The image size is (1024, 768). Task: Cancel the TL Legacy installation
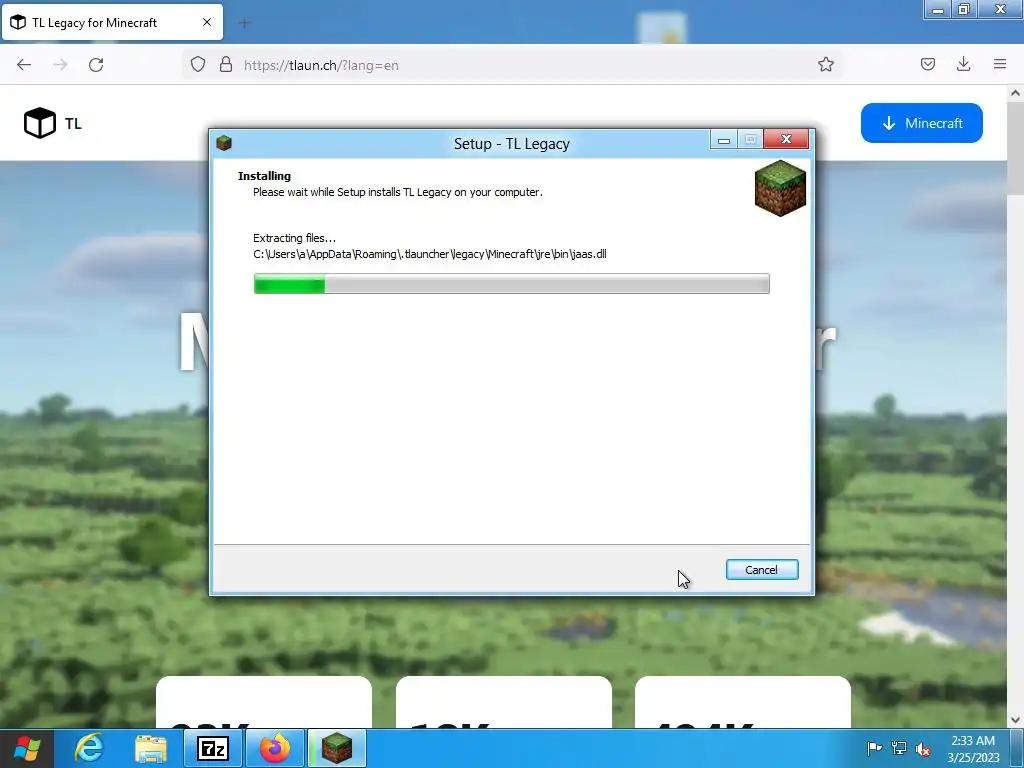click(x=761, y=569)
